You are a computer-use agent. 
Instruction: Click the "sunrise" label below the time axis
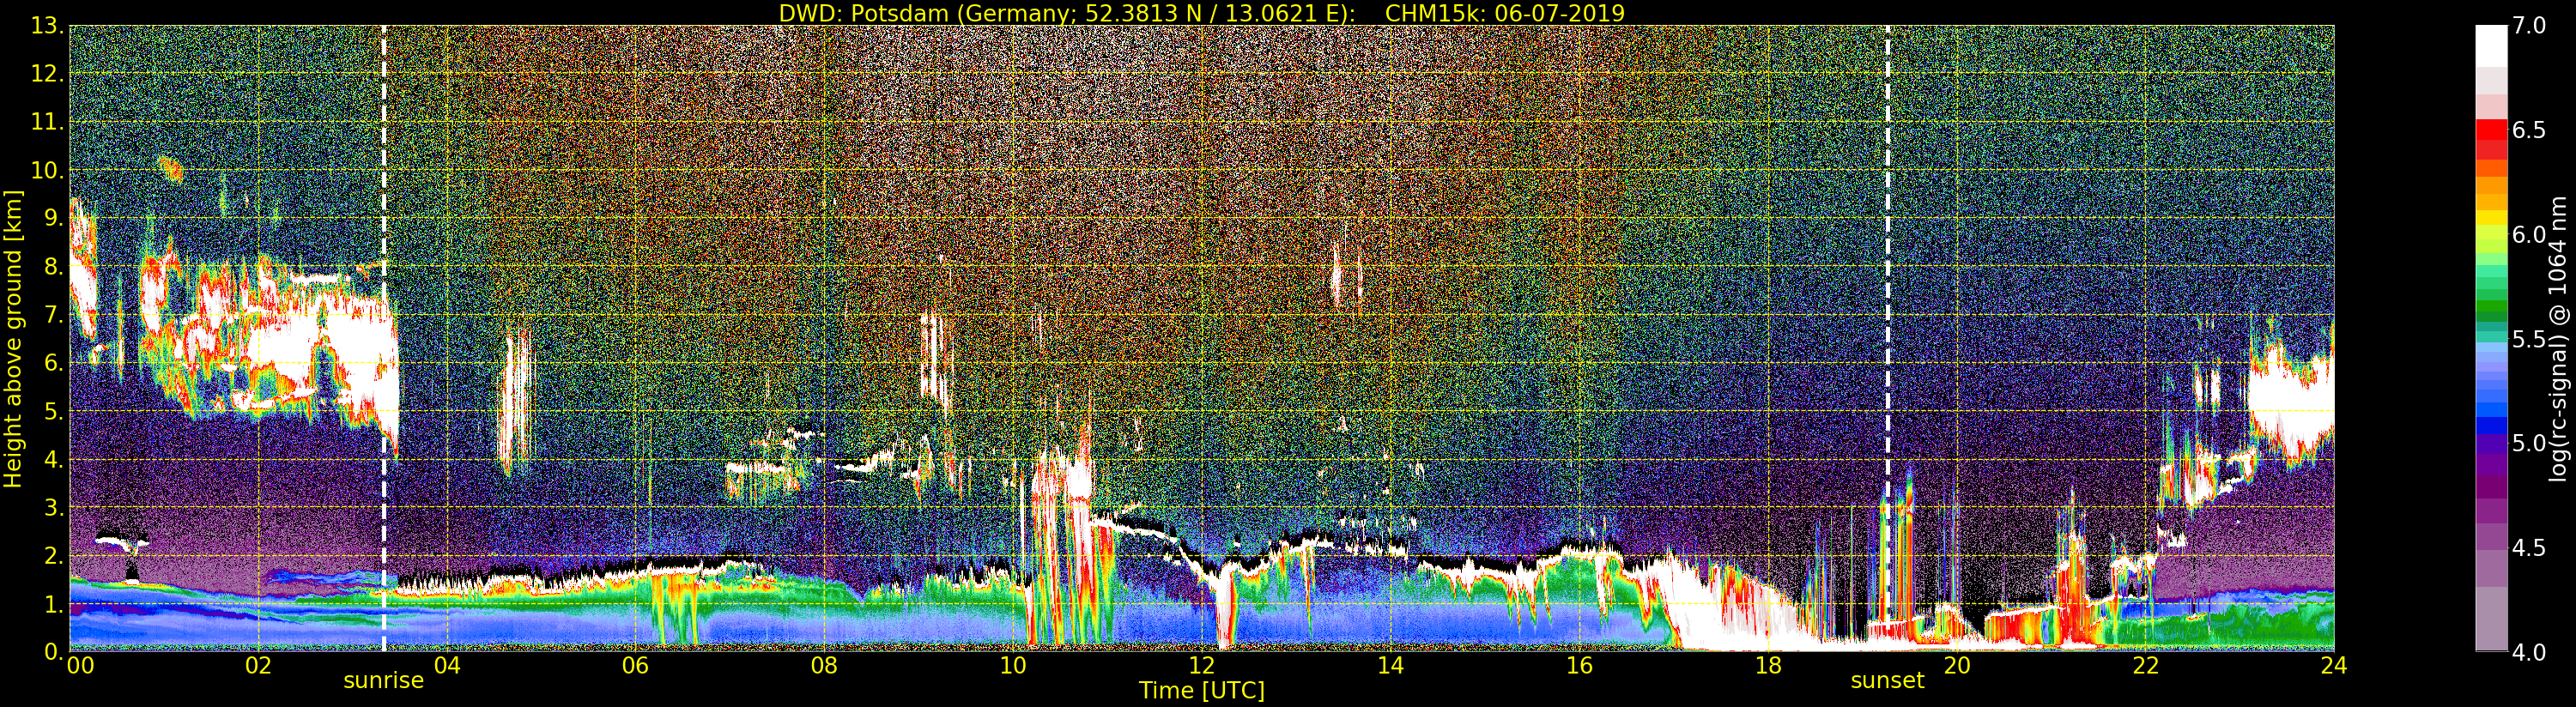click(384, 681)
